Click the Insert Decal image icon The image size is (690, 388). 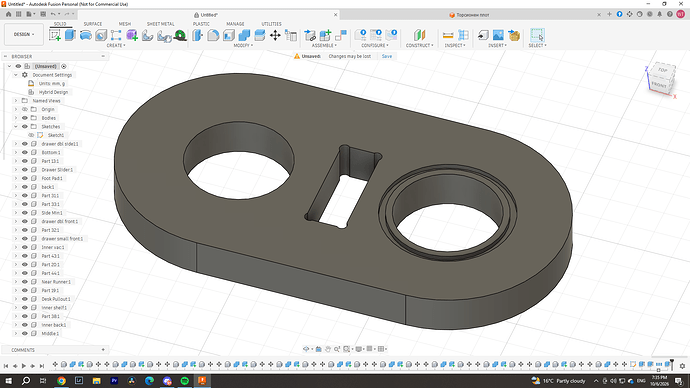click(x=498, y=35)
